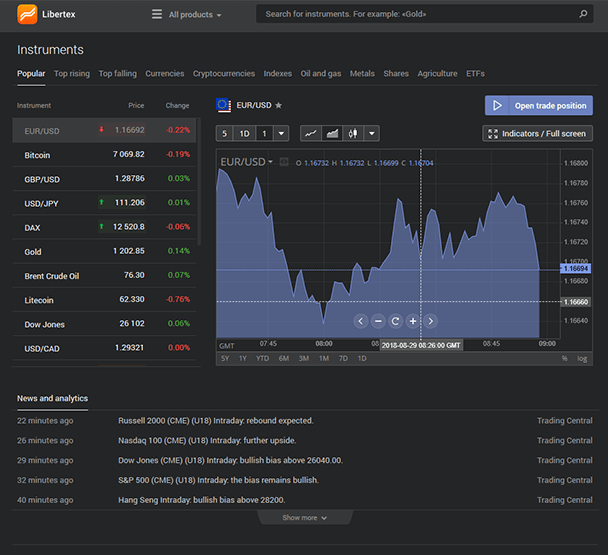
Task: Select 6M chart range
Action: pyautogui.click(x=284, y=358)
